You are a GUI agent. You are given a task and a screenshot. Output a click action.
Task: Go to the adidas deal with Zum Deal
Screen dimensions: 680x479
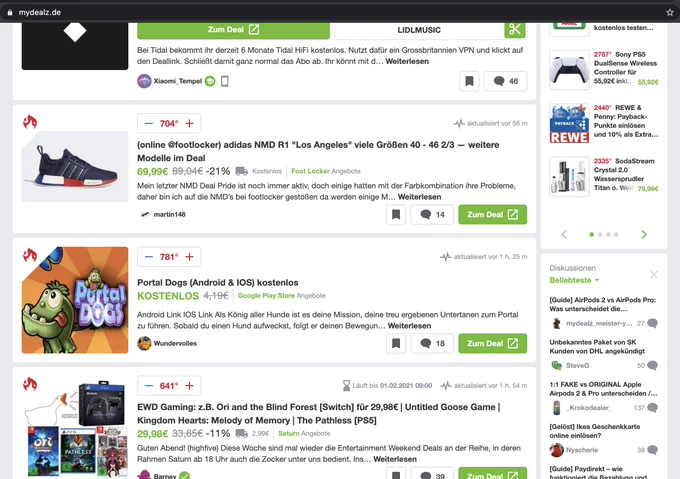493,215
